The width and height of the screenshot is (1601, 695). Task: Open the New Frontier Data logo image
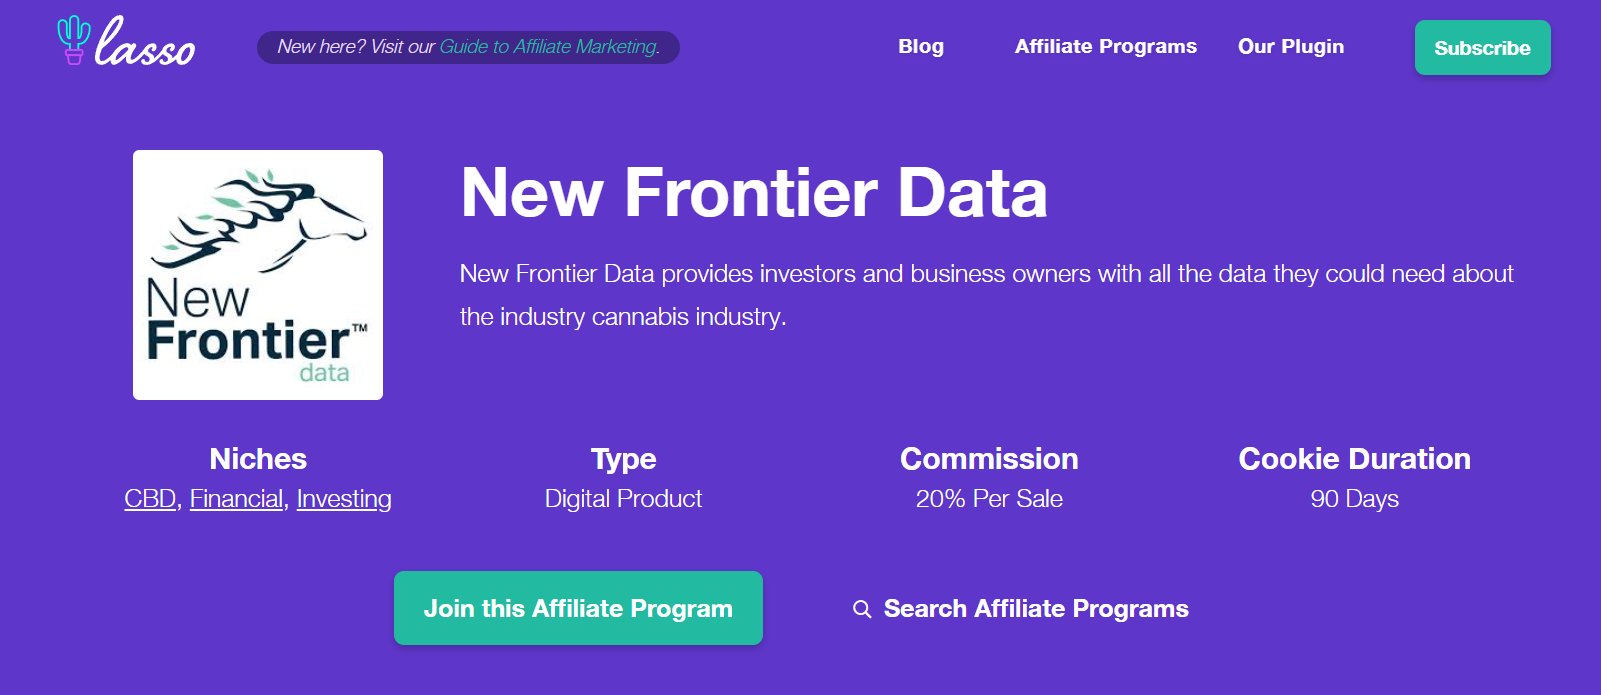tap(258, 275)
